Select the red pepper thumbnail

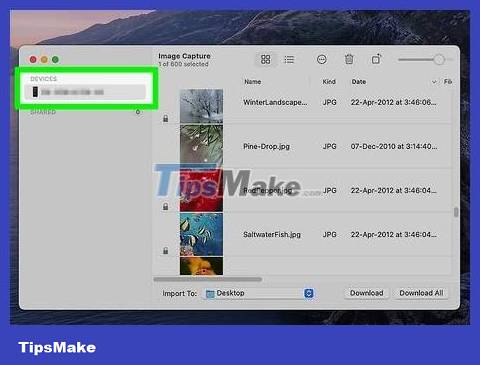(201, 190)
